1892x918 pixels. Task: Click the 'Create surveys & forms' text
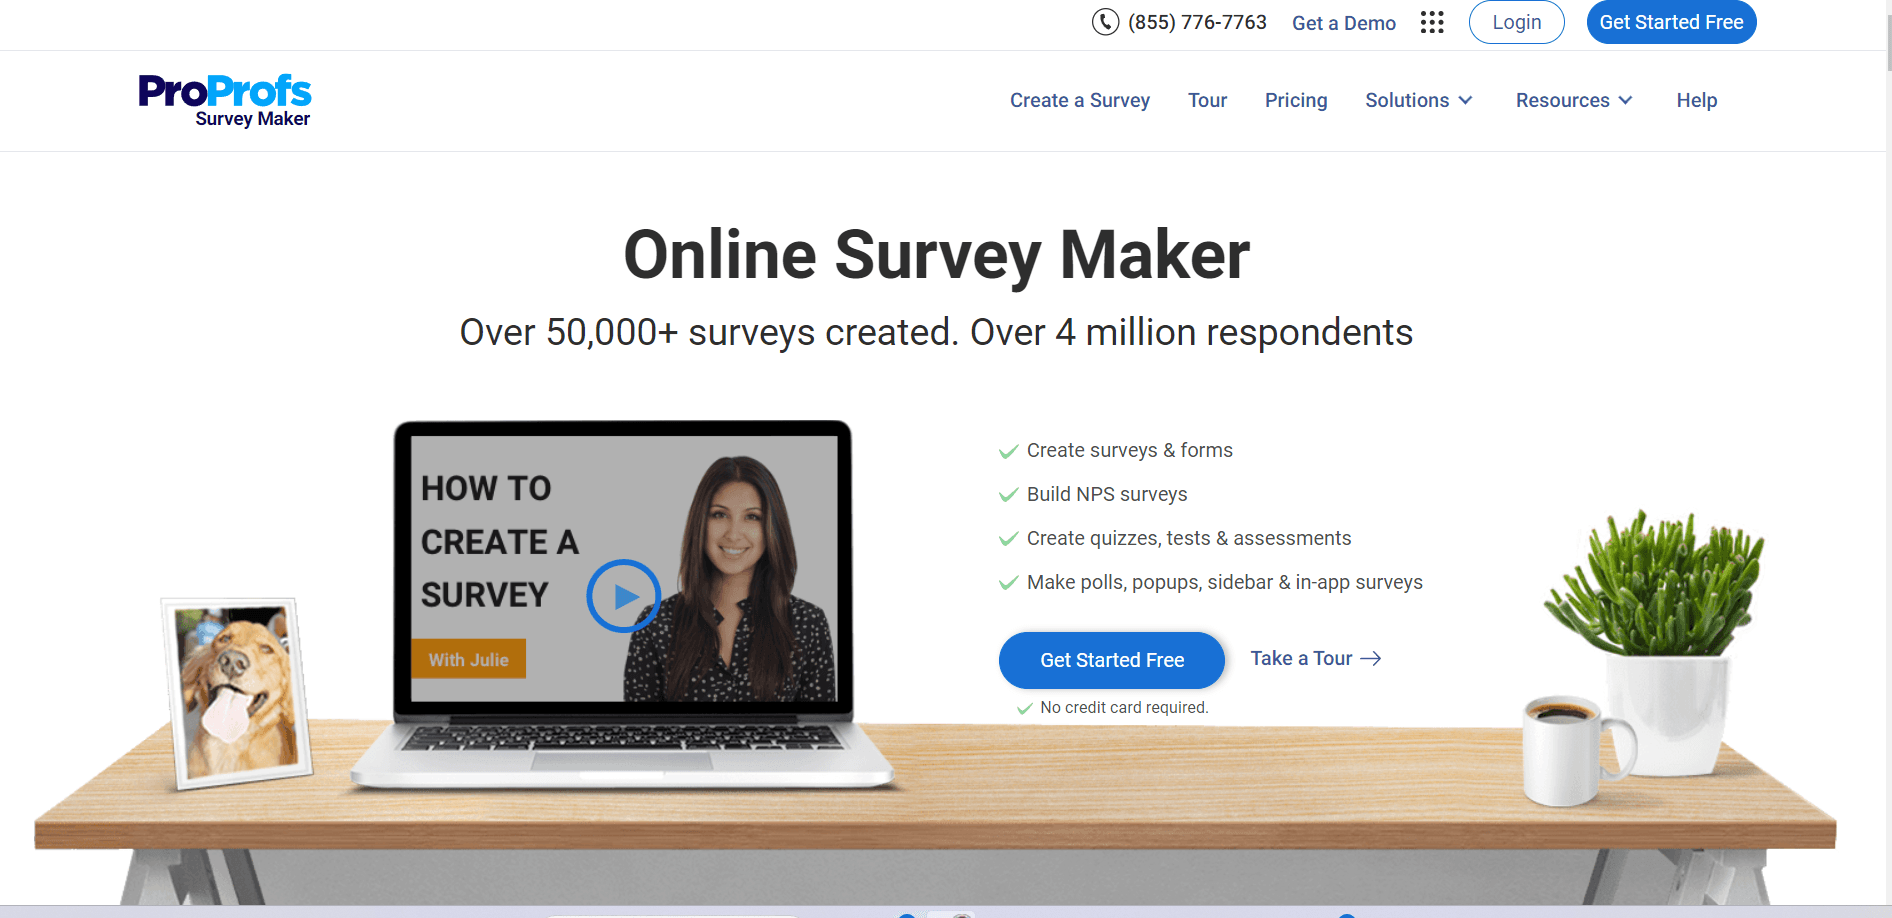pyautogui.click(x=1130, y=450)
